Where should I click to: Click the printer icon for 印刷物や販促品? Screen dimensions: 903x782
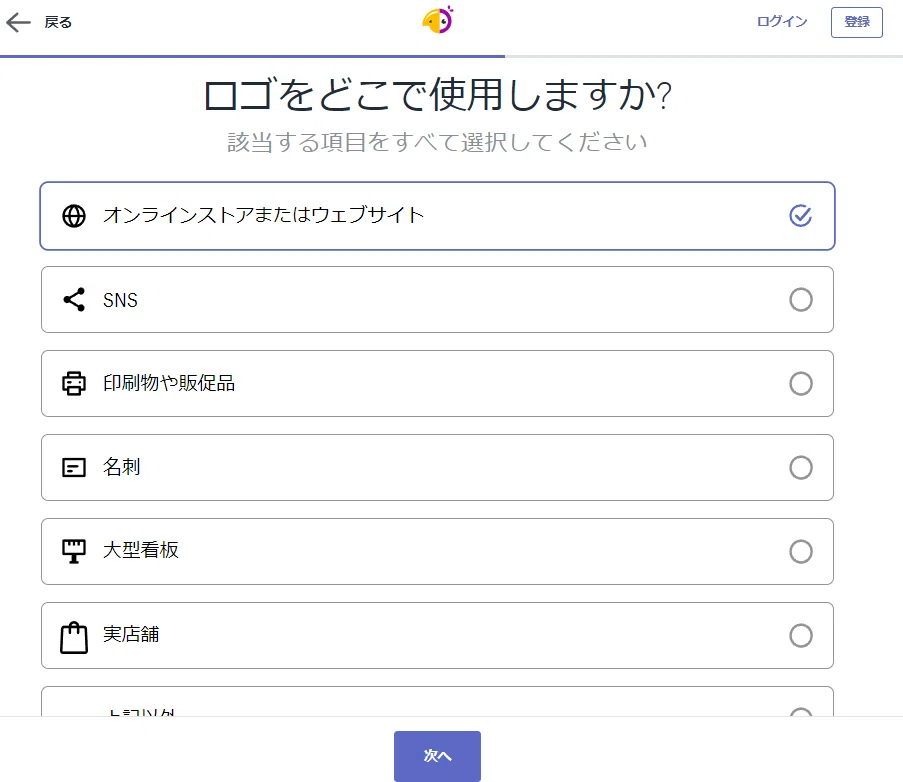point(74,384)
